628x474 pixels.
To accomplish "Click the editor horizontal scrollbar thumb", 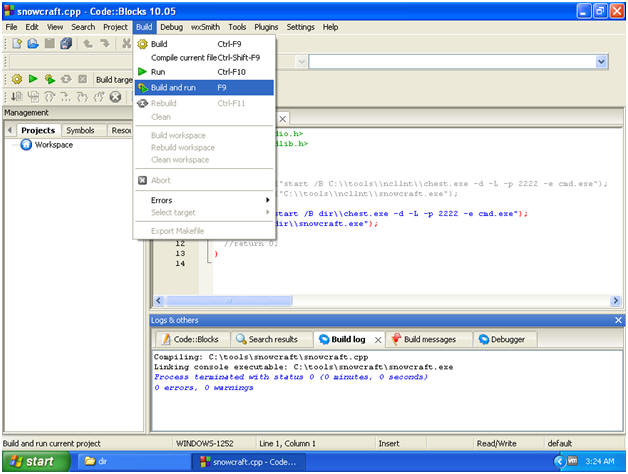I will [x=229, y=301].
